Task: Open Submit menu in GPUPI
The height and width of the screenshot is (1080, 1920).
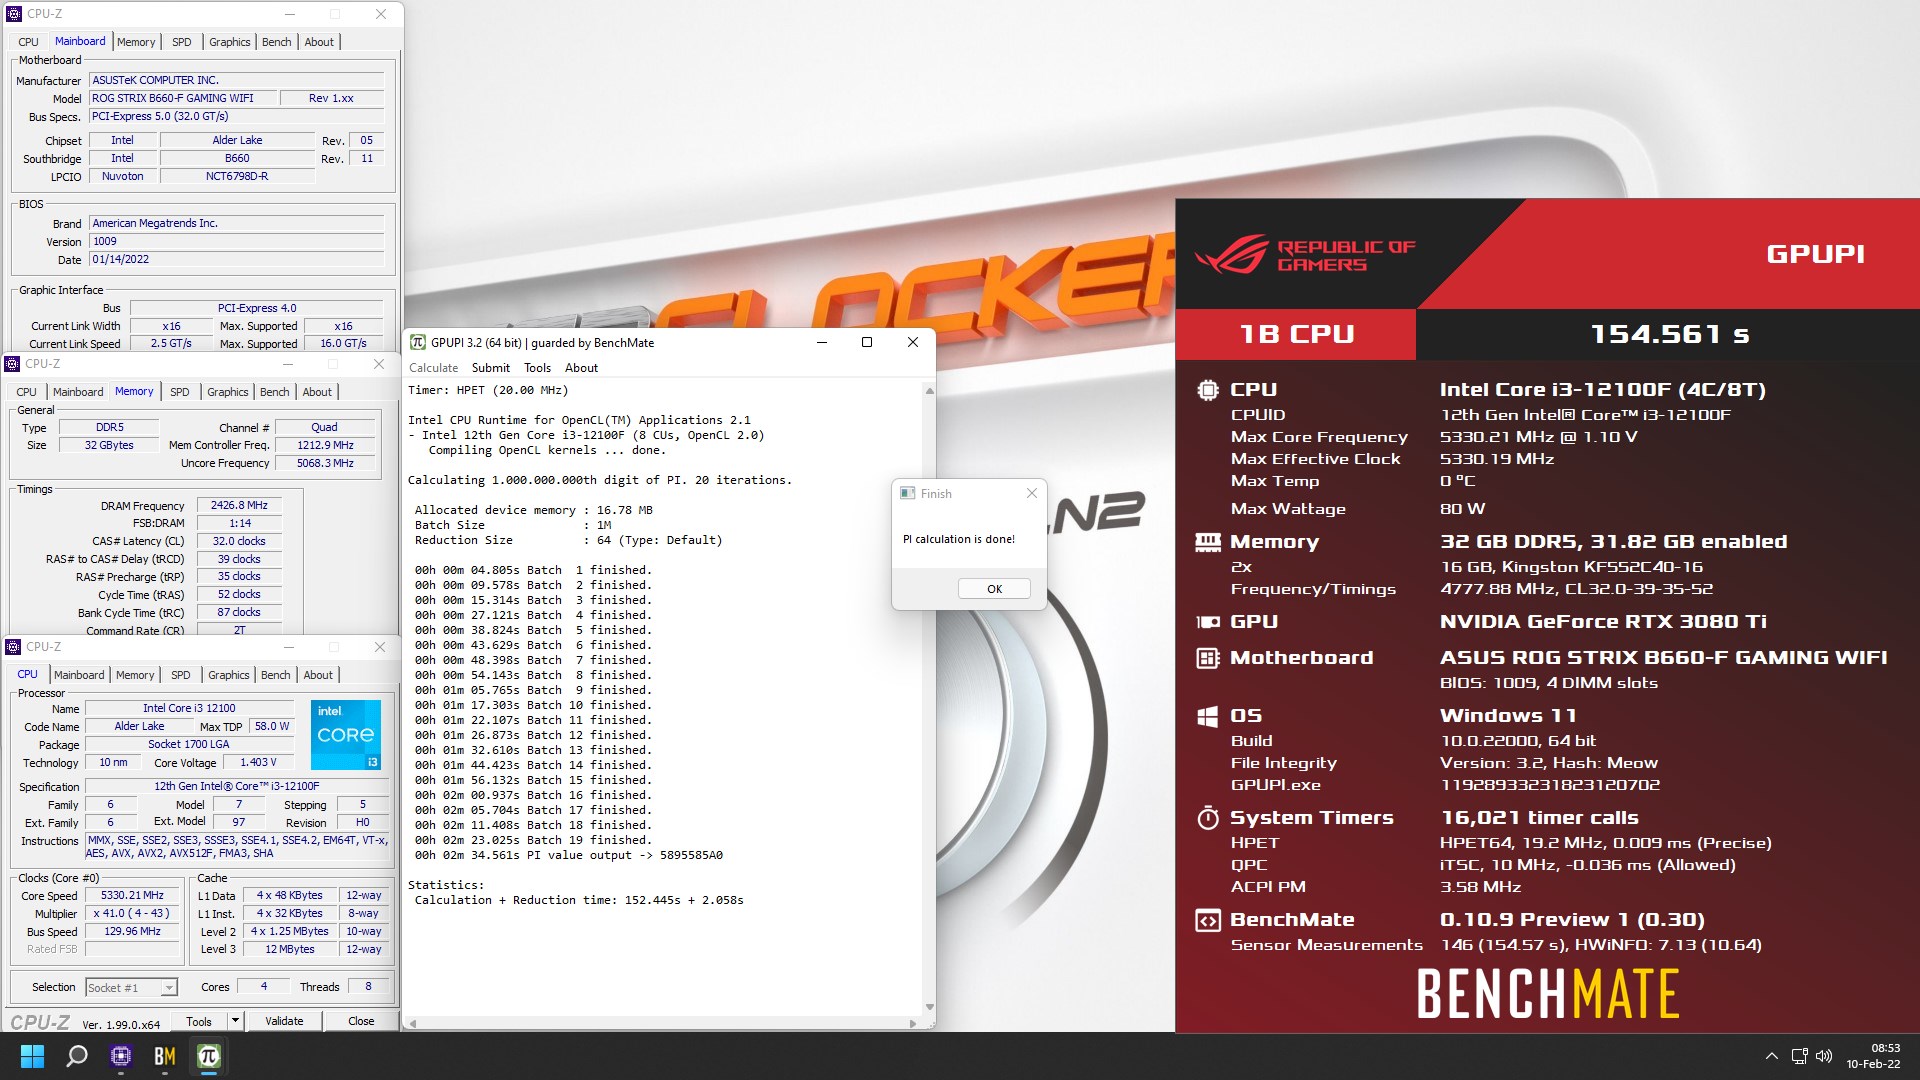Action: tap(490, 368)
